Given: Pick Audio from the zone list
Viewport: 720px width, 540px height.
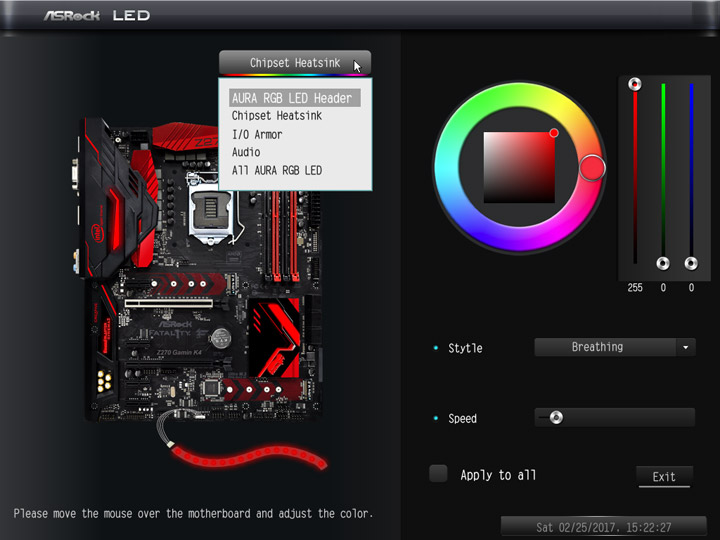Looking at the screenshot, I should 246,152.
